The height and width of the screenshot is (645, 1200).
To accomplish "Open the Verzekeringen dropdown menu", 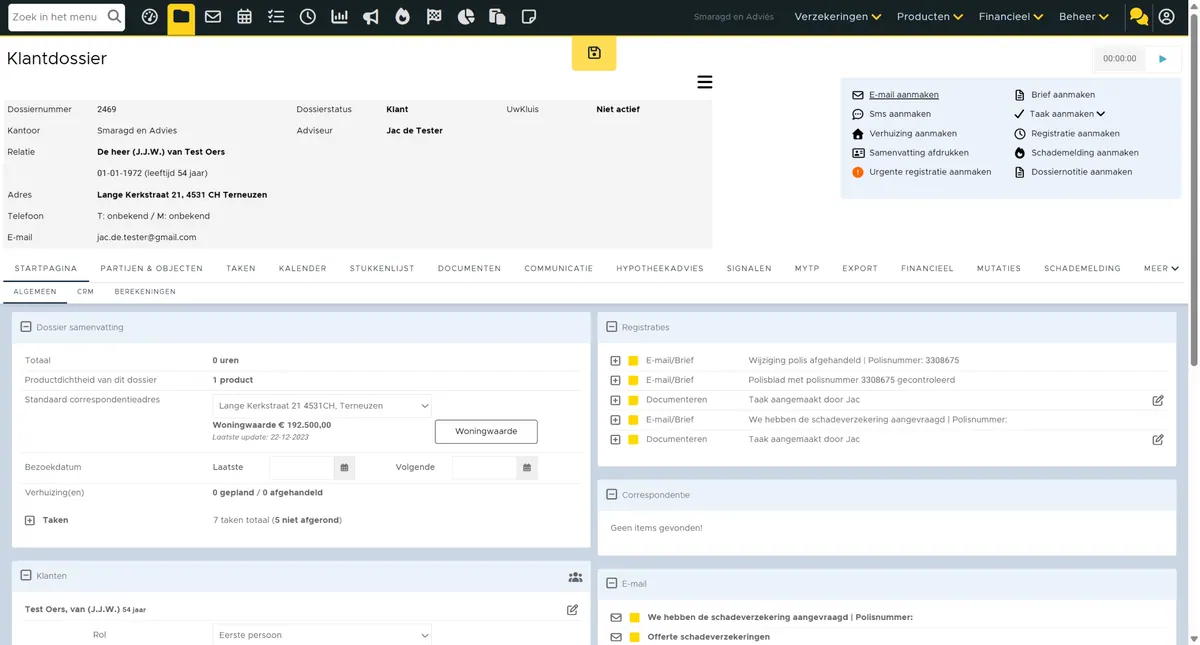I will coord(838,17).
